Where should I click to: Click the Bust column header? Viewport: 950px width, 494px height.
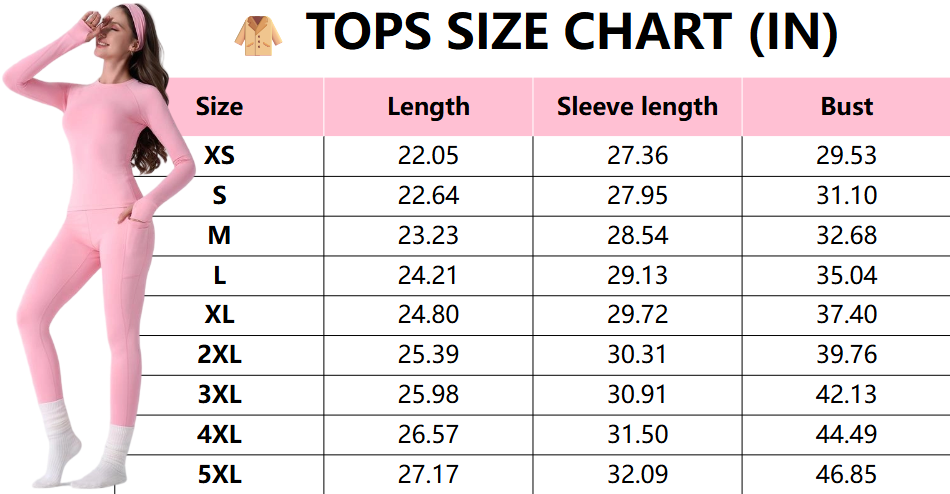coord(846,107)
